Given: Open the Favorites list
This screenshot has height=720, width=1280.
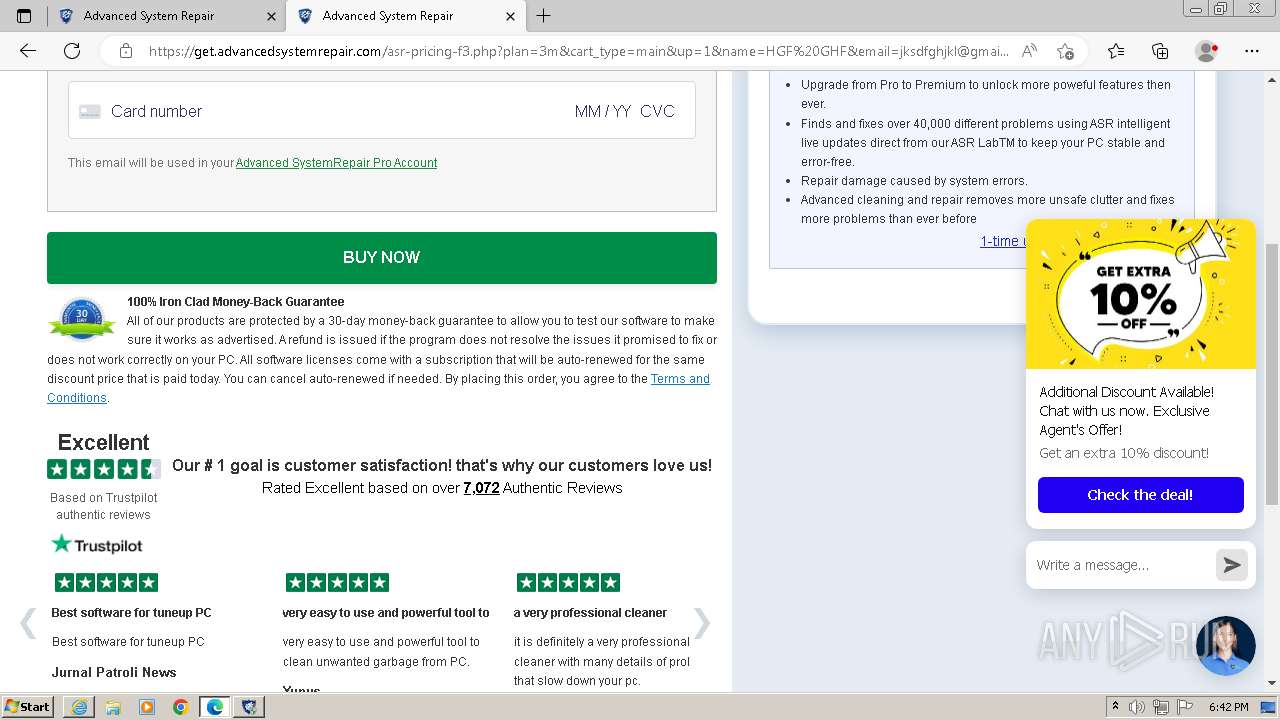Looking at the screenshot, I should 1116,51.
